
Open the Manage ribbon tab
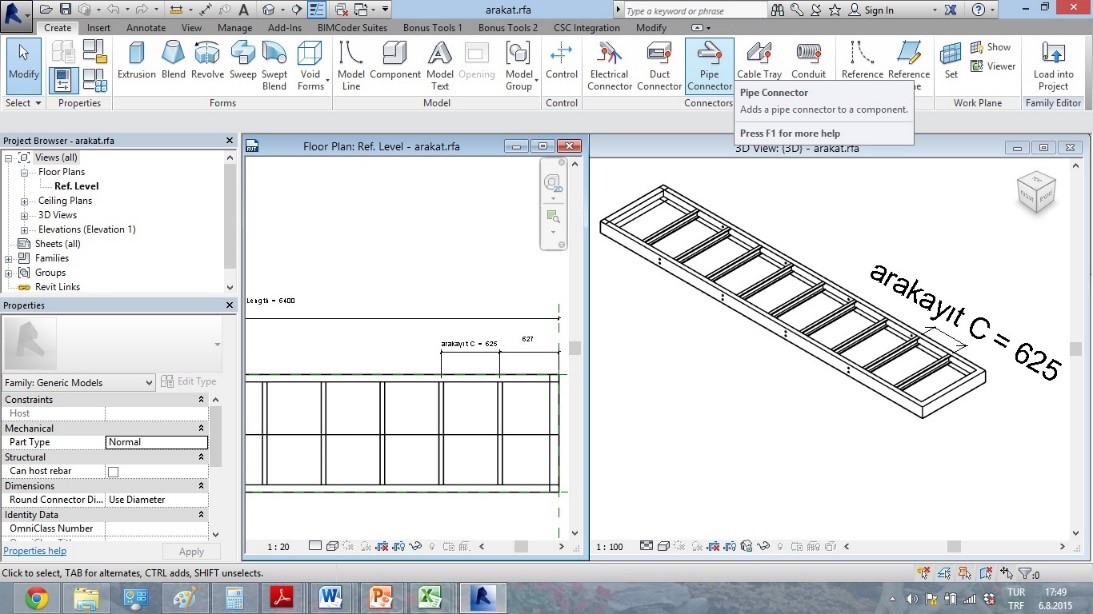(x=235, y=28)
